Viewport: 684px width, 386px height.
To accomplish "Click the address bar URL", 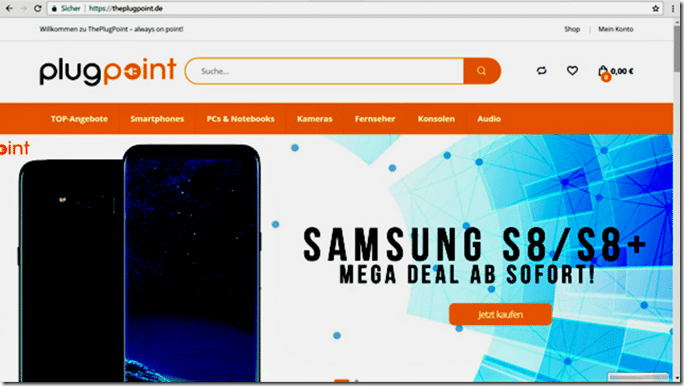I will pyautogui.click(x=126, y=9).
